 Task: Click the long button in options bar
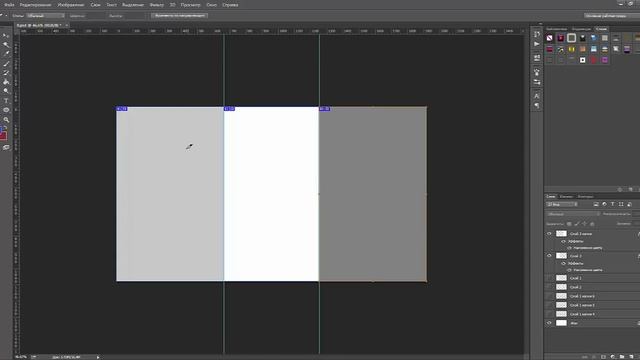[180, 16]
